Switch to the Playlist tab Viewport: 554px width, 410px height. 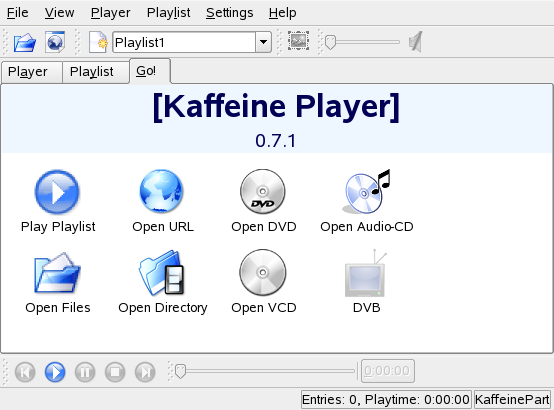click(x=96, y=72)
